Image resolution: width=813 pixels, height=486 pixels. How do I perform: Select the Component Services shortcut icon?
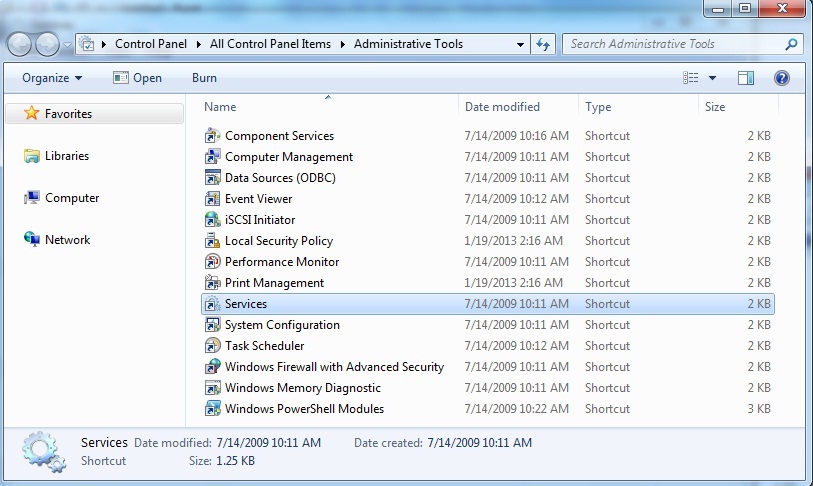[212, 136]
